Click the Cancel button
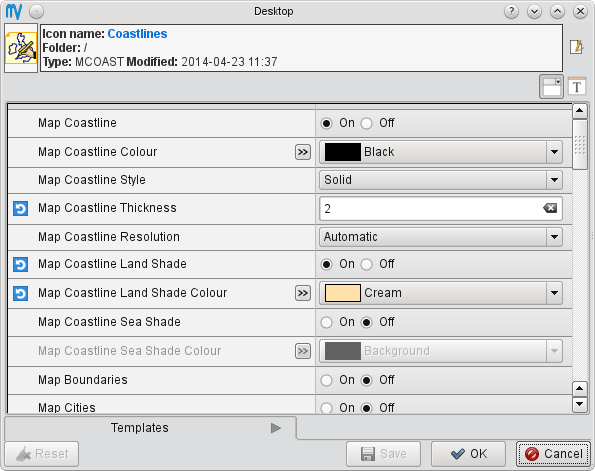 pos(553,454)
